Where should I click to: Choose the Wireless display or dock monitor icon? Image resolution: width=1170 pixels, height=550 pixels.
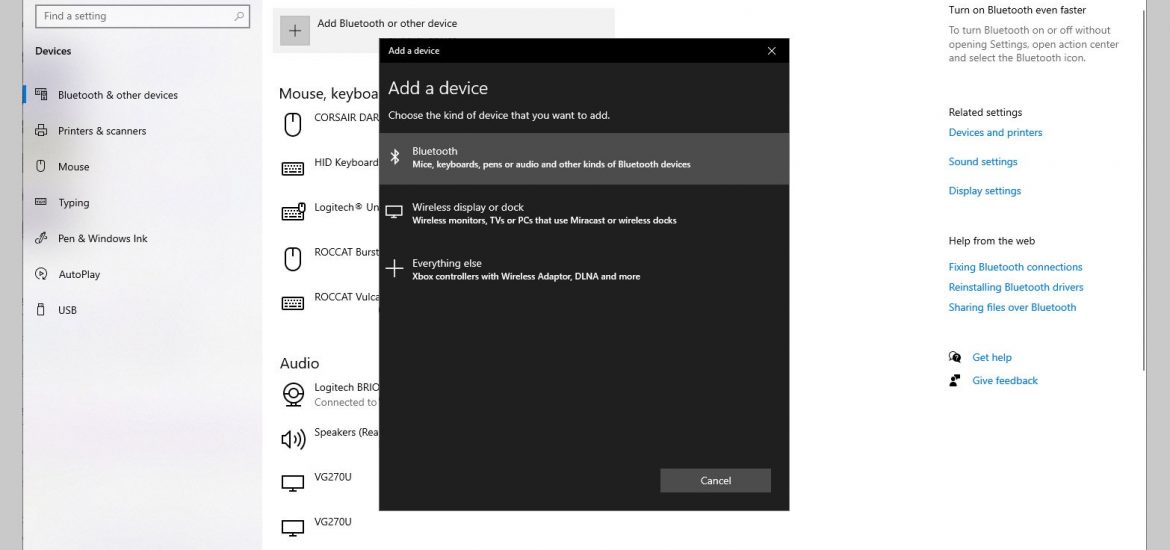394,213
